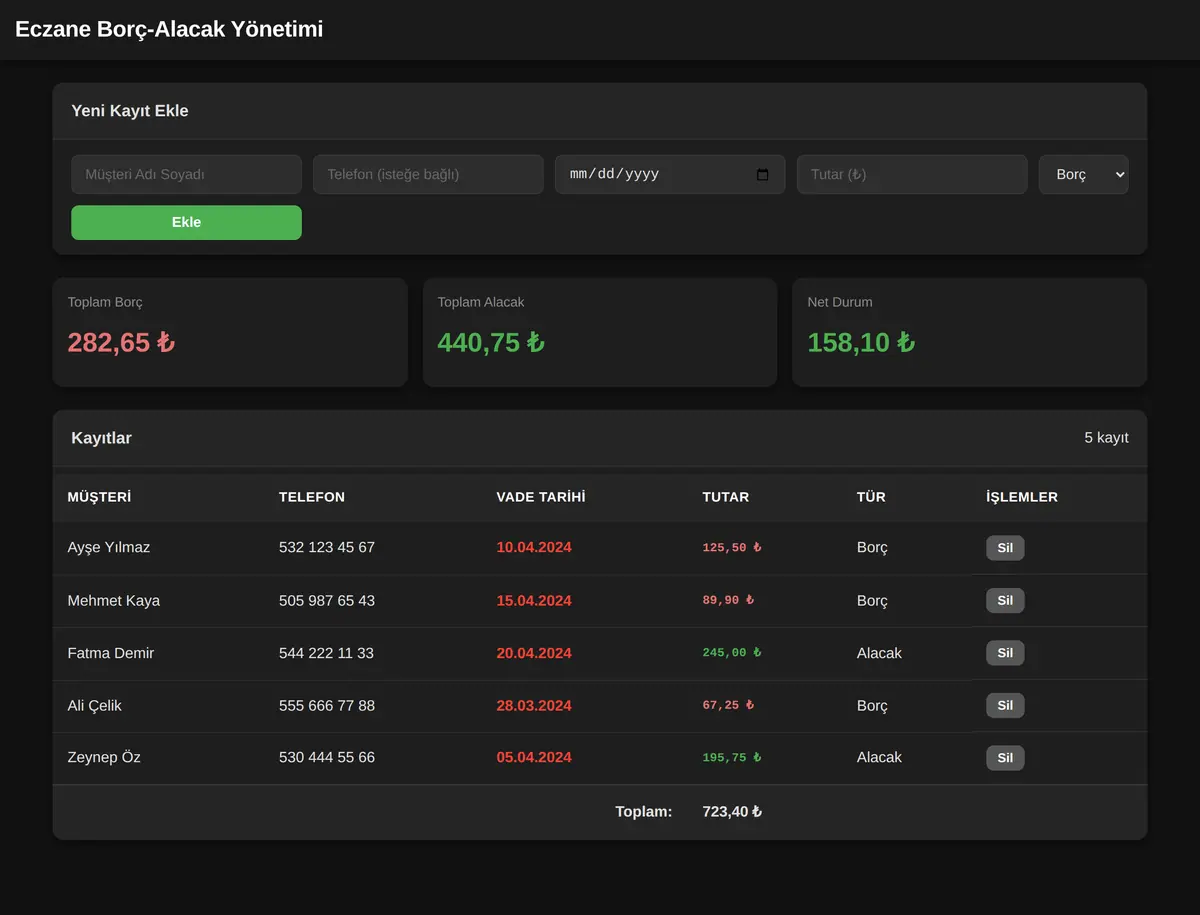Click the TUTAR column header
This screenshot has width=1200, height=915.
pos(726,497)
